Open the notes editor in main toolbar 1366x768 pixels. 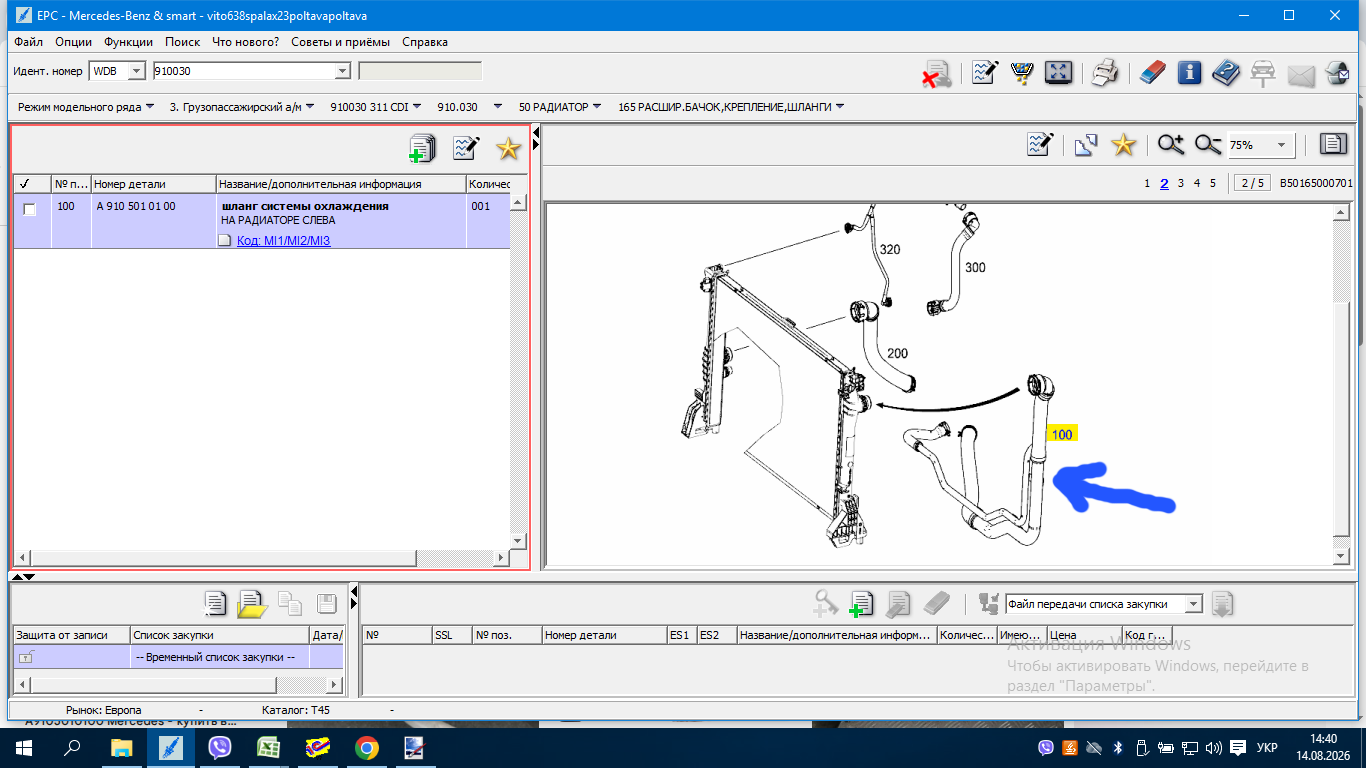point(985,73)
